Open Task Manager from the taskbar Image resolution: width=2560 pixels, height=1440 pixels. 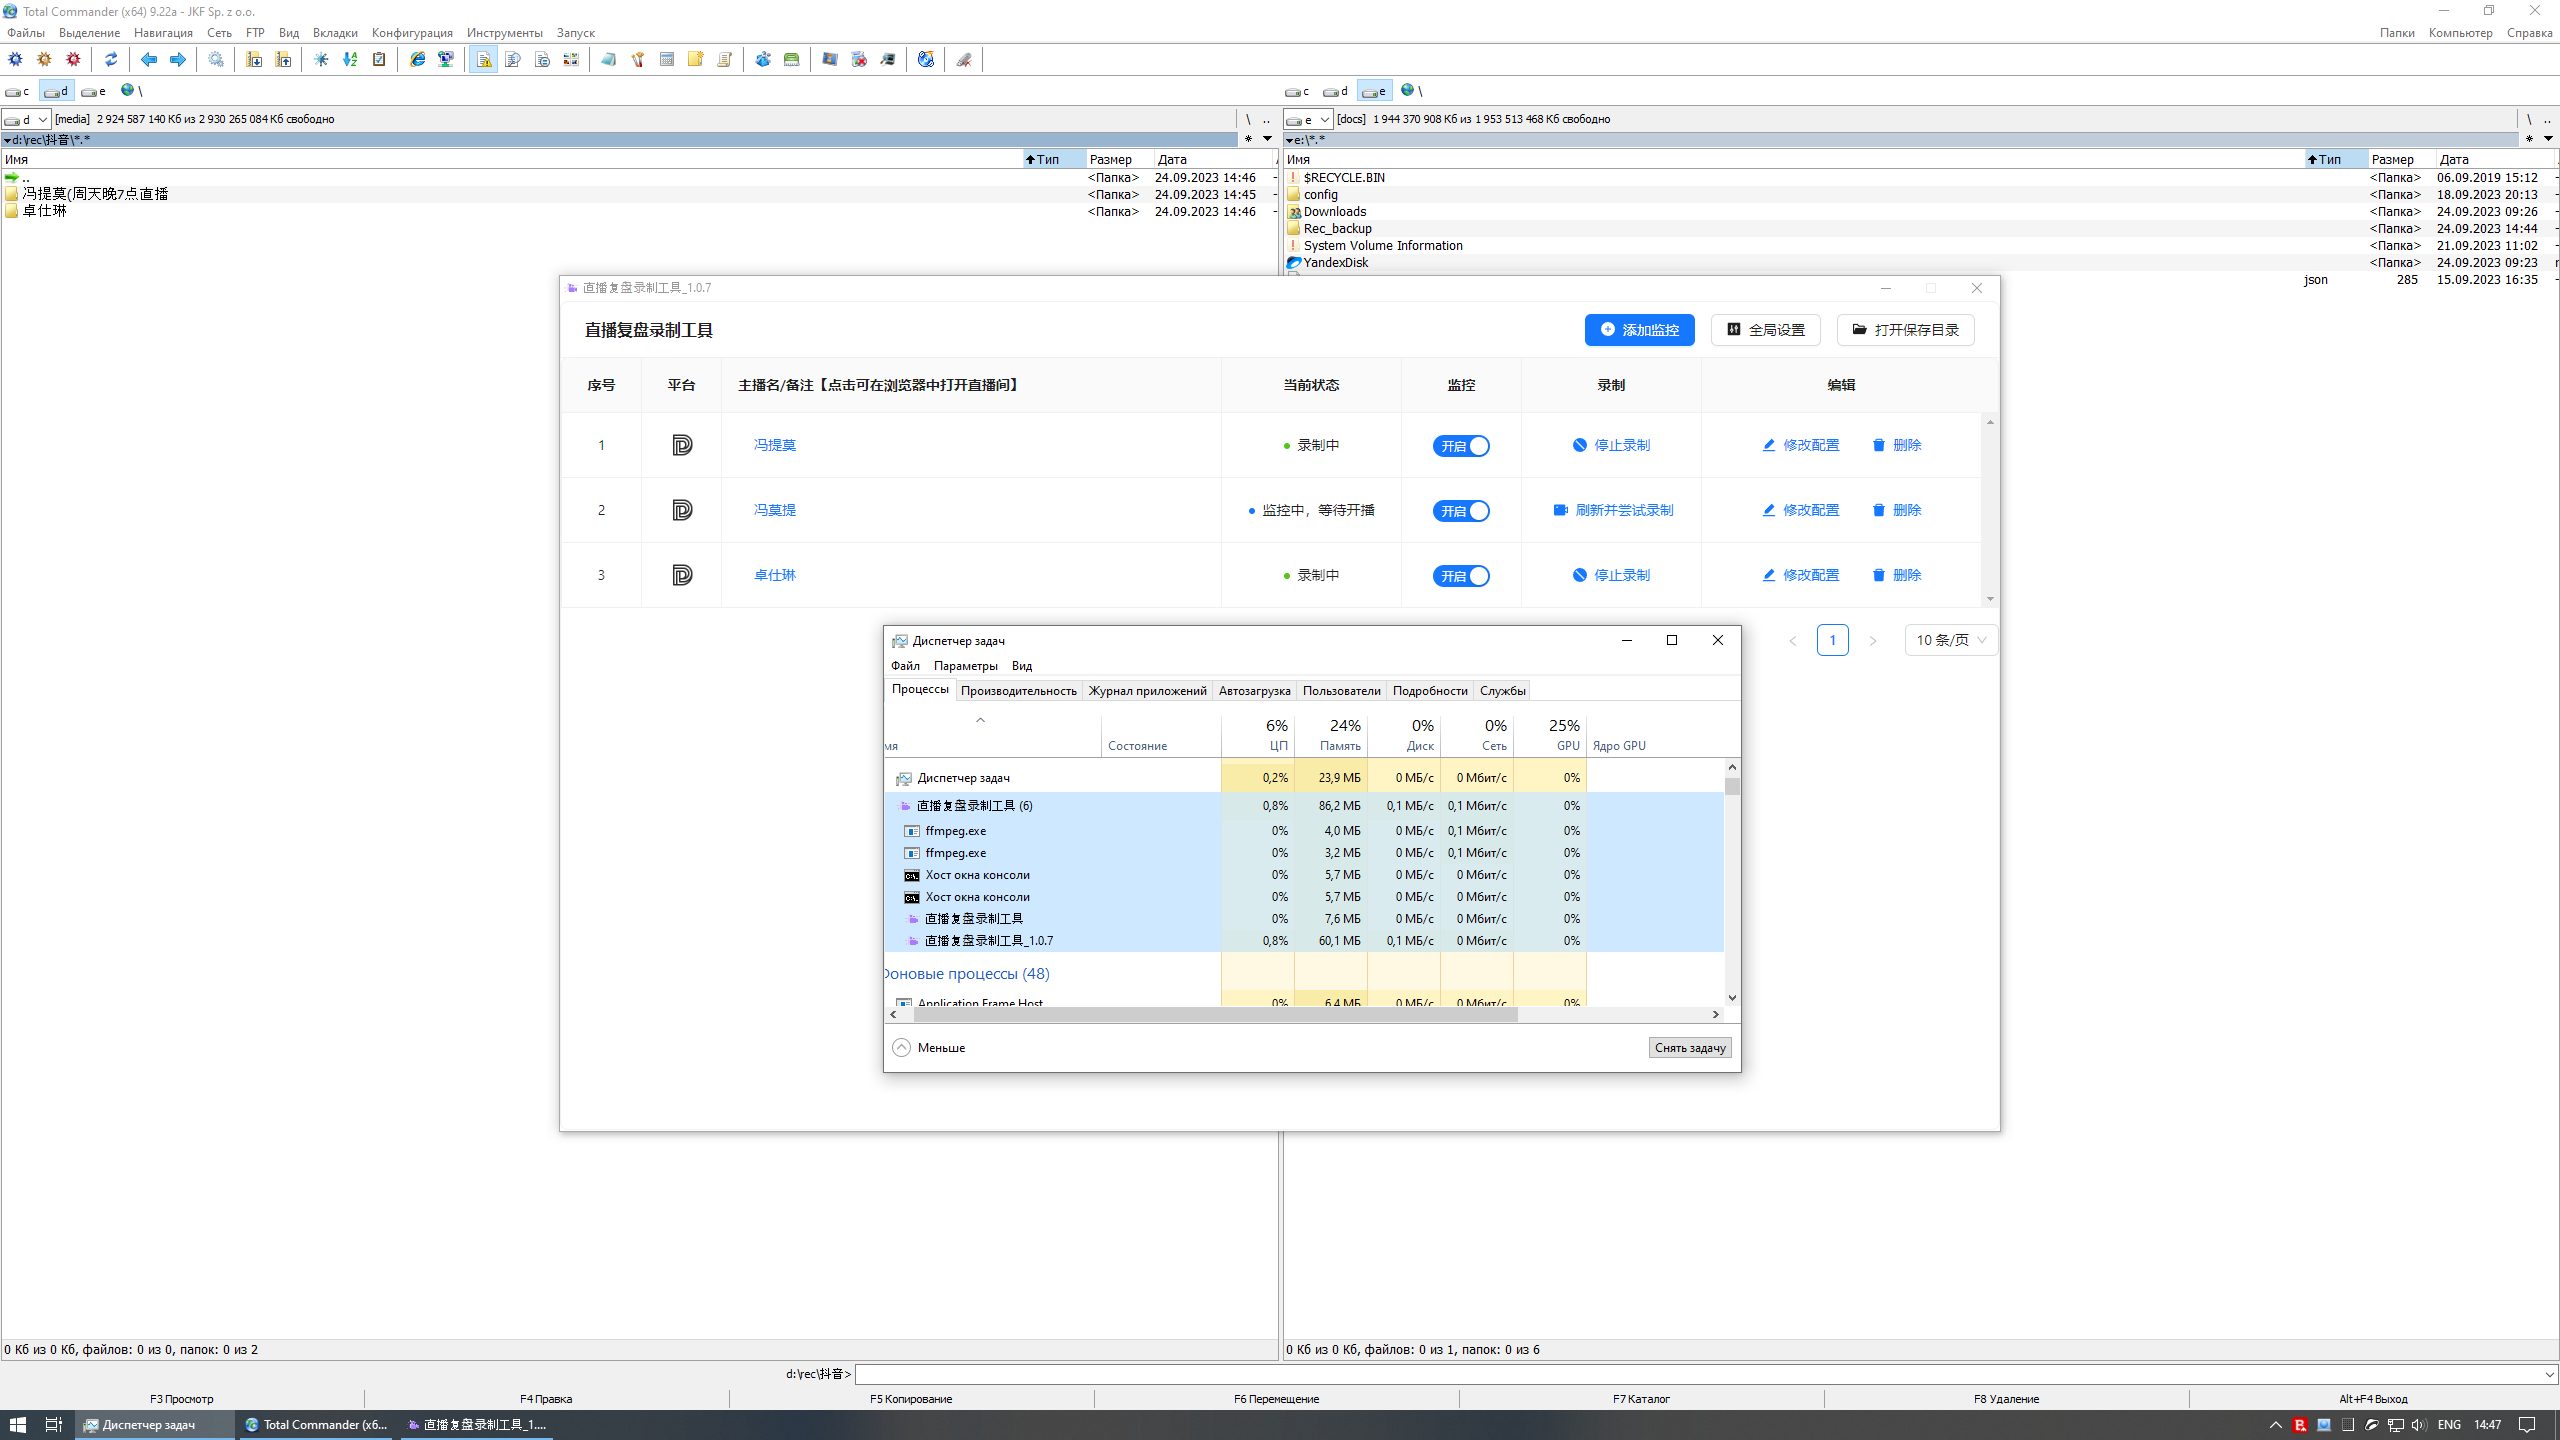(155, 1424)
